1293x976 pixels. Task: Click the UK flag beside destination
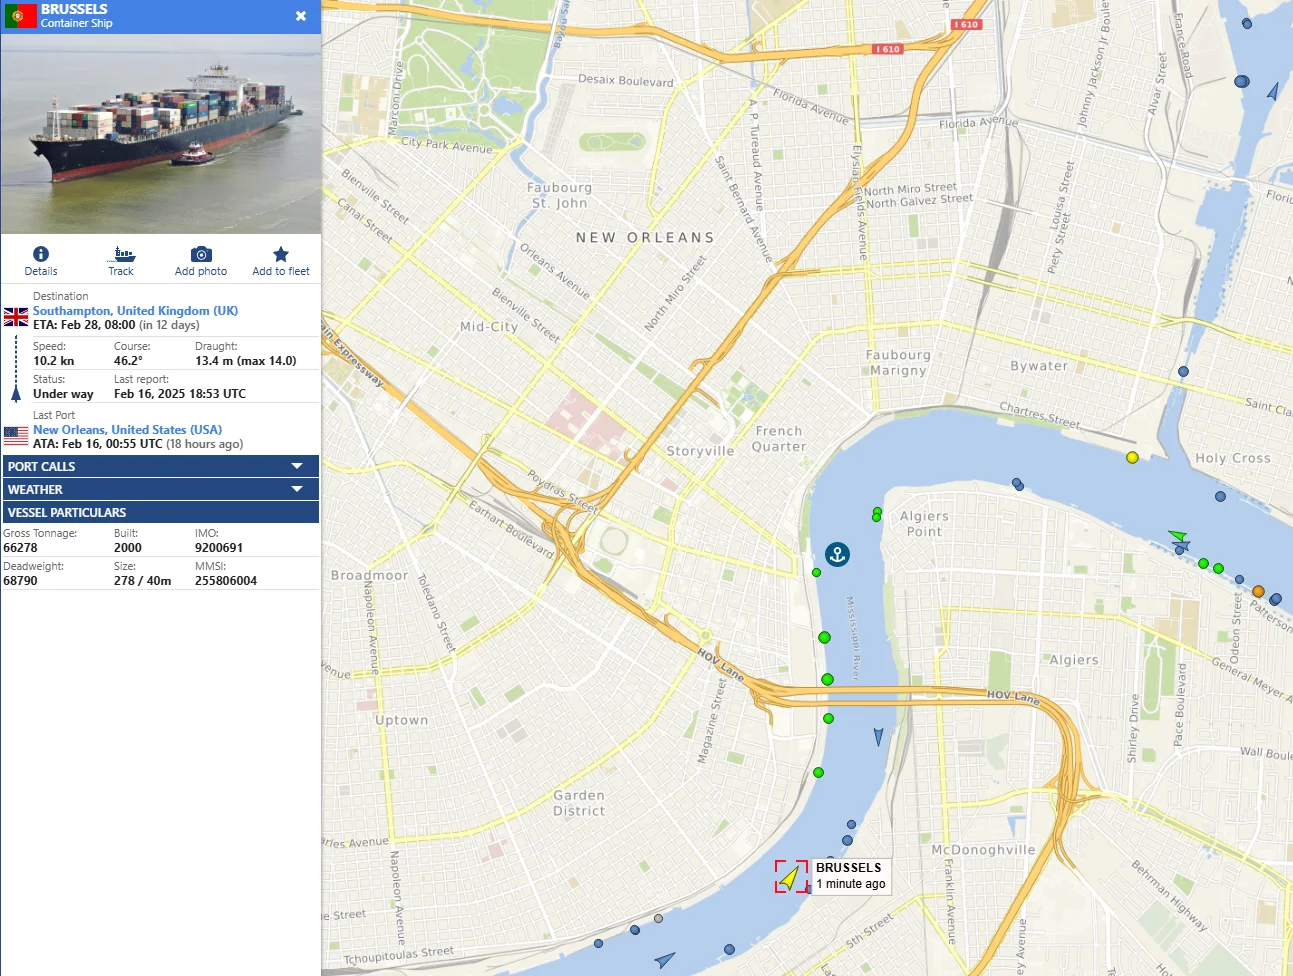[16, 318]
